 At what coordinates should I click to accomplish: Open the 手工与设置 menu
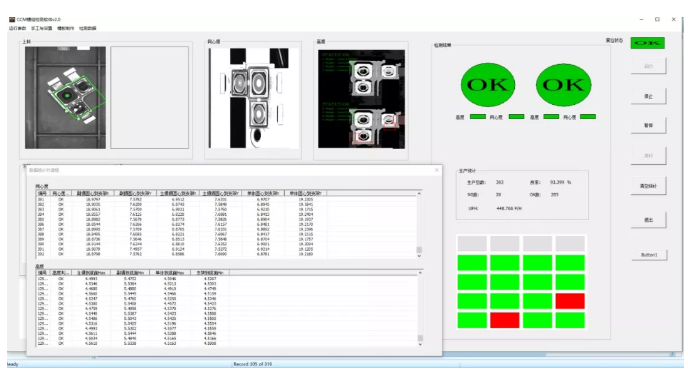(41, 28)
